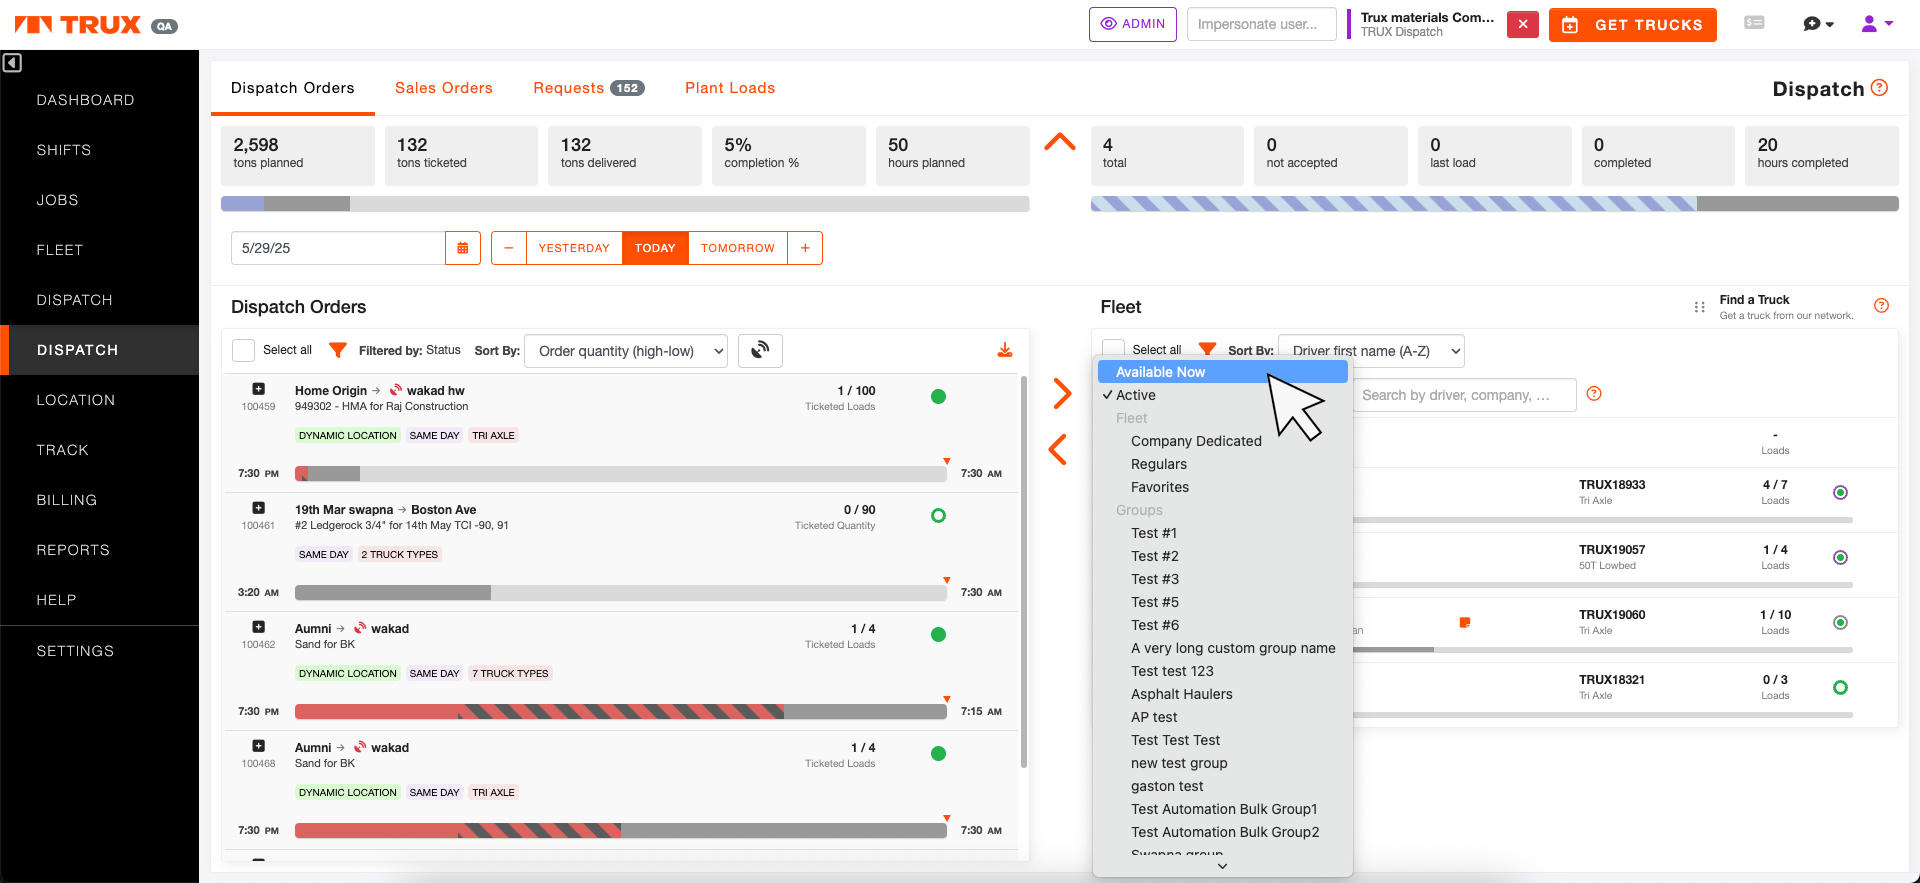
Task: Click the TOMORROW date button
Action: click(x=737, y=248)
